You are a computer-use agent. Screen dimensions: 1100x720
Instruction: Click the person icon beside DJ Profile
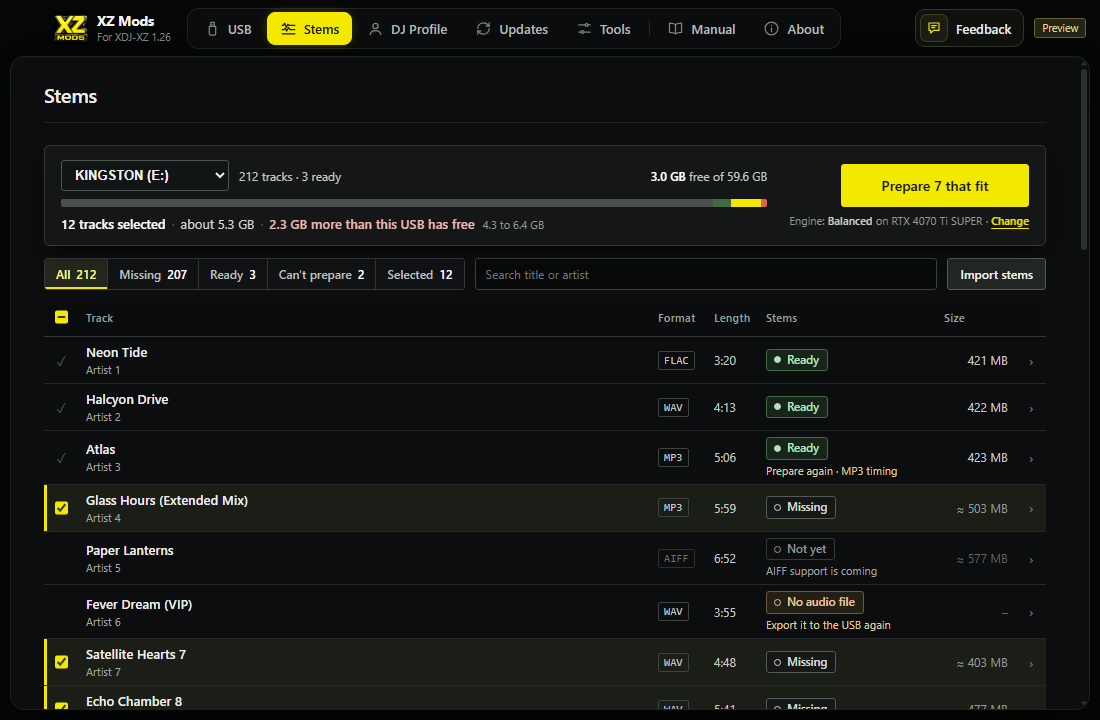[x=375, y=29]
